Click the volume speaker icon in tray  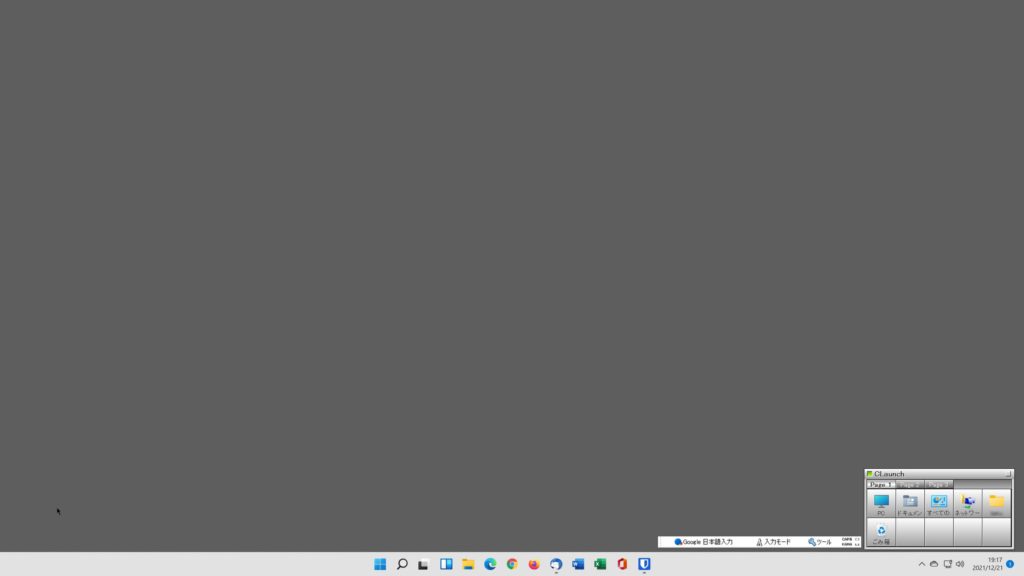960,564
